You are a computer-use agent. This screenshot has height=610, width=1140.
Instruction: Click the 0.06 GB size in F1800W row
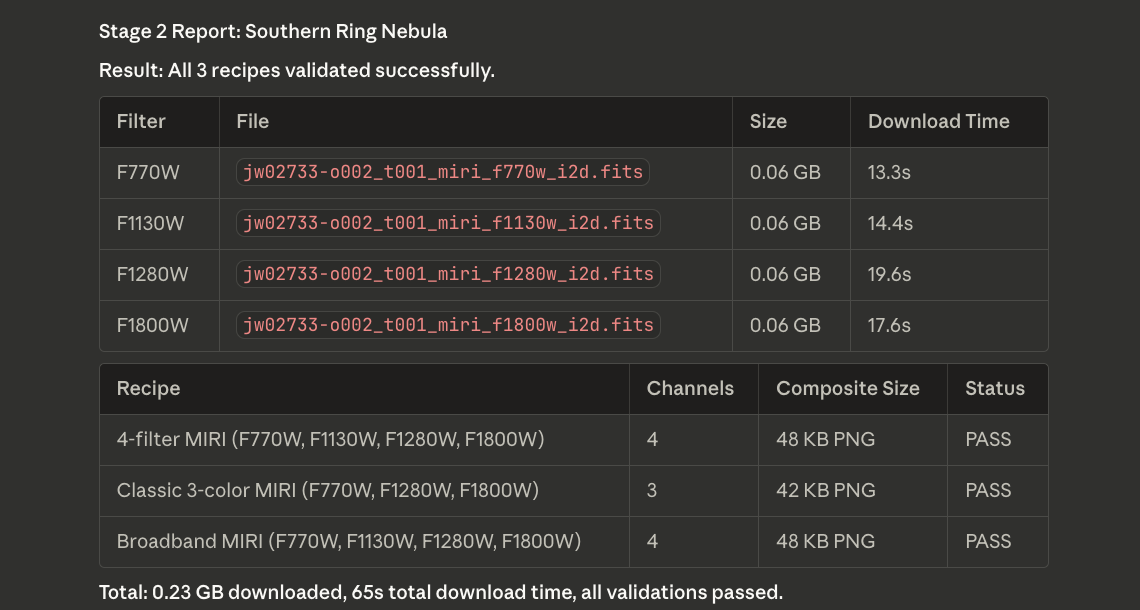pyautogui.click(x=785, y=325)
